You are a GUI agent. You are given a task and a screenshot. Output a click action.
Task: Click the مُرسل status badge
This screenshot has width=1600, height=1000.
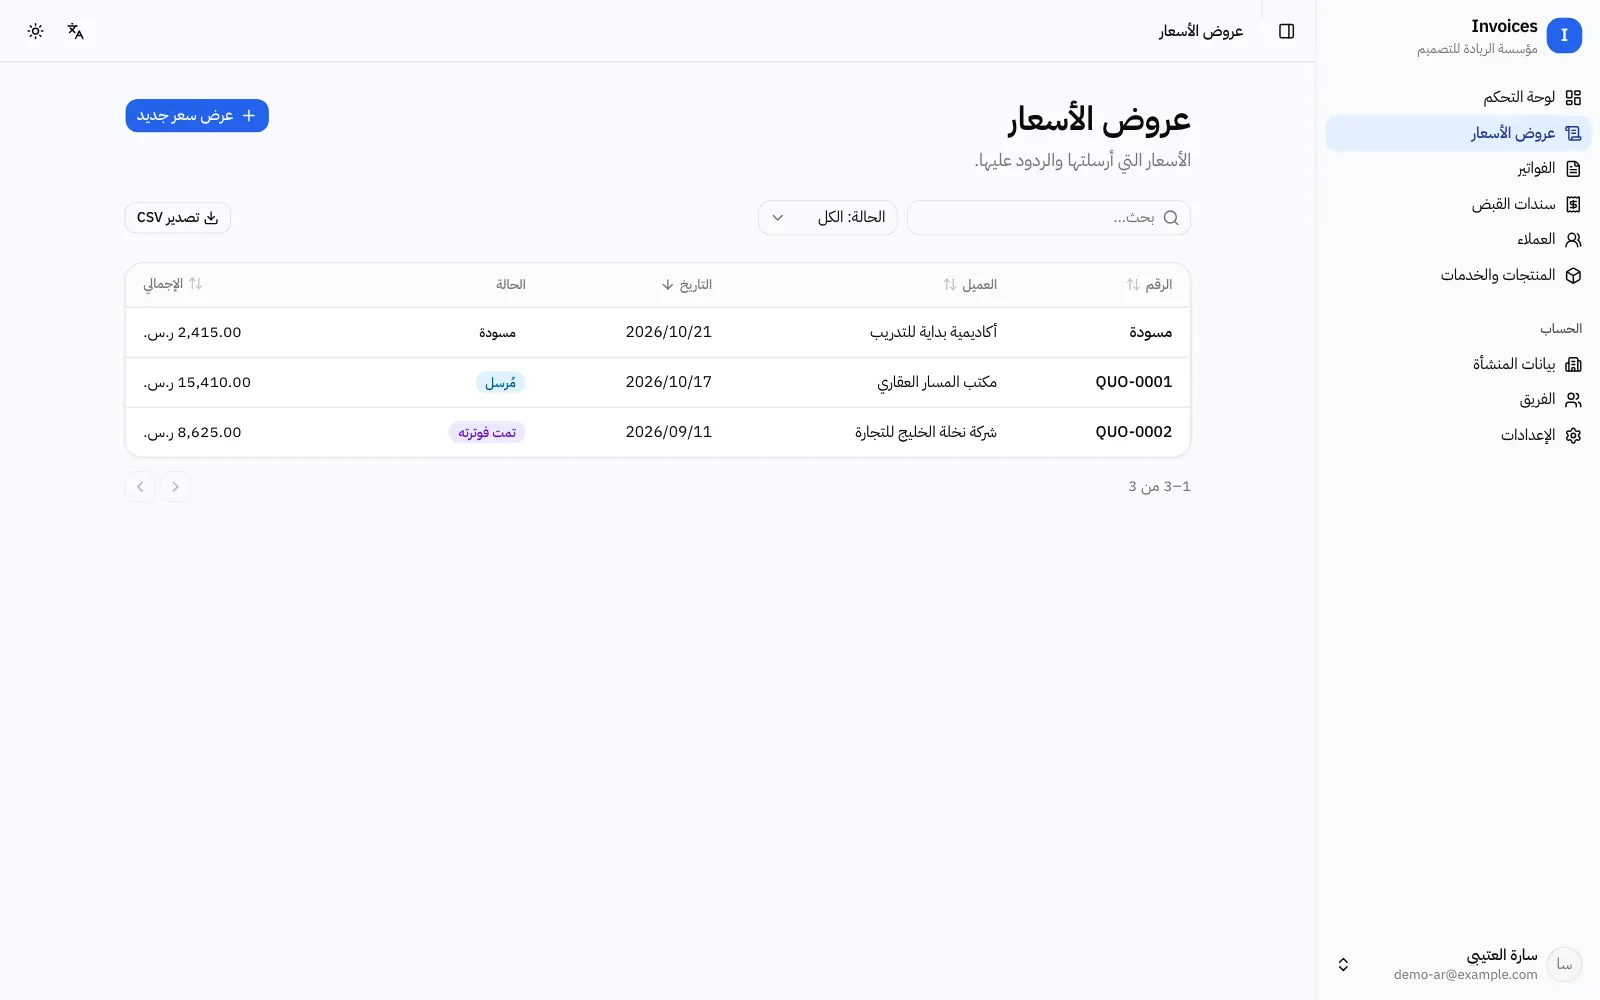[x=500, y=383]
